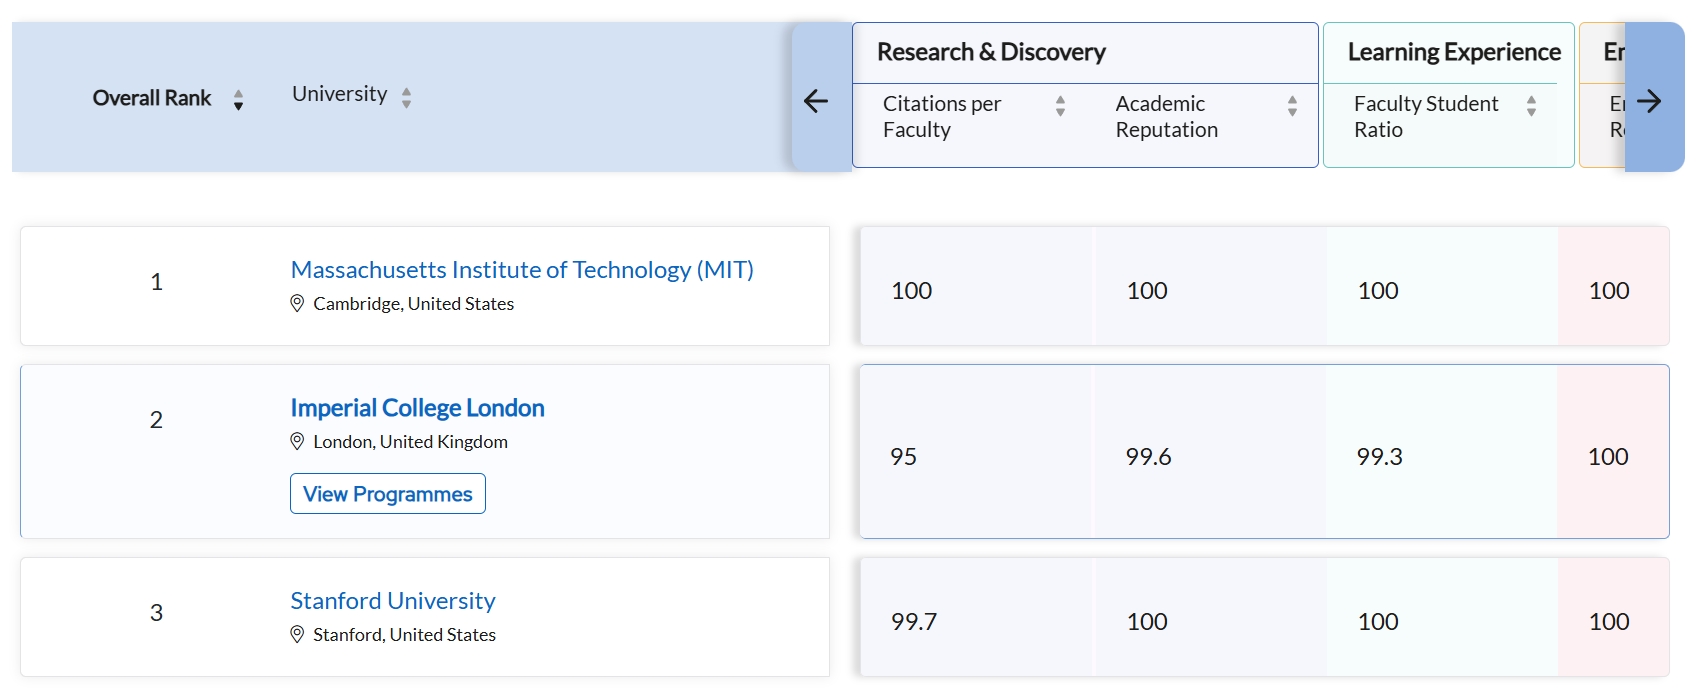1702x696 pixels.
Task: Click Academic Reputation header label
Action: tap(1167, 117)
